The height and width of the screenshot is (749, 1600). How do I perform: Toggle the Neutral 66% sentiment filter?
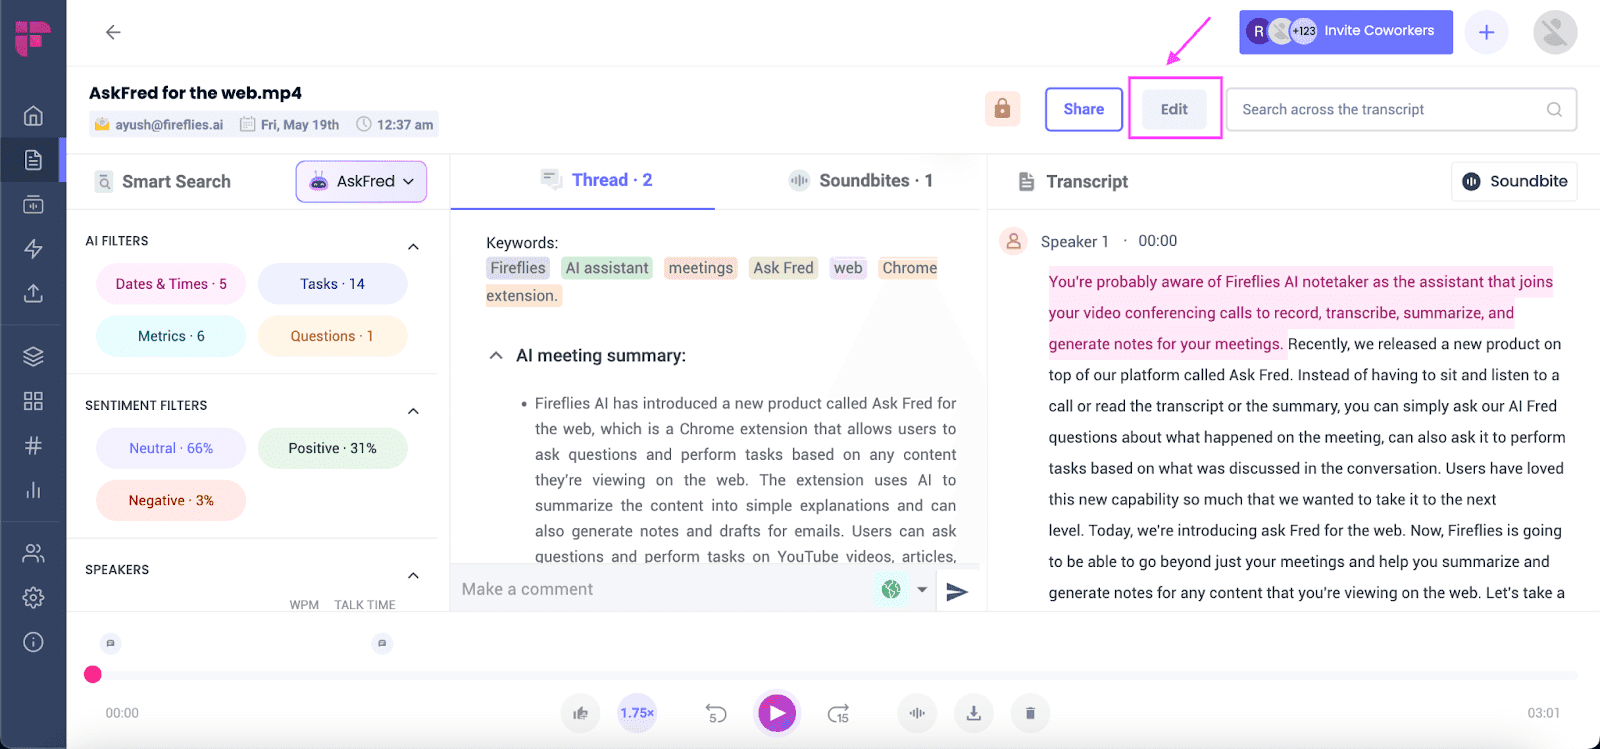[x=171, y=448]
